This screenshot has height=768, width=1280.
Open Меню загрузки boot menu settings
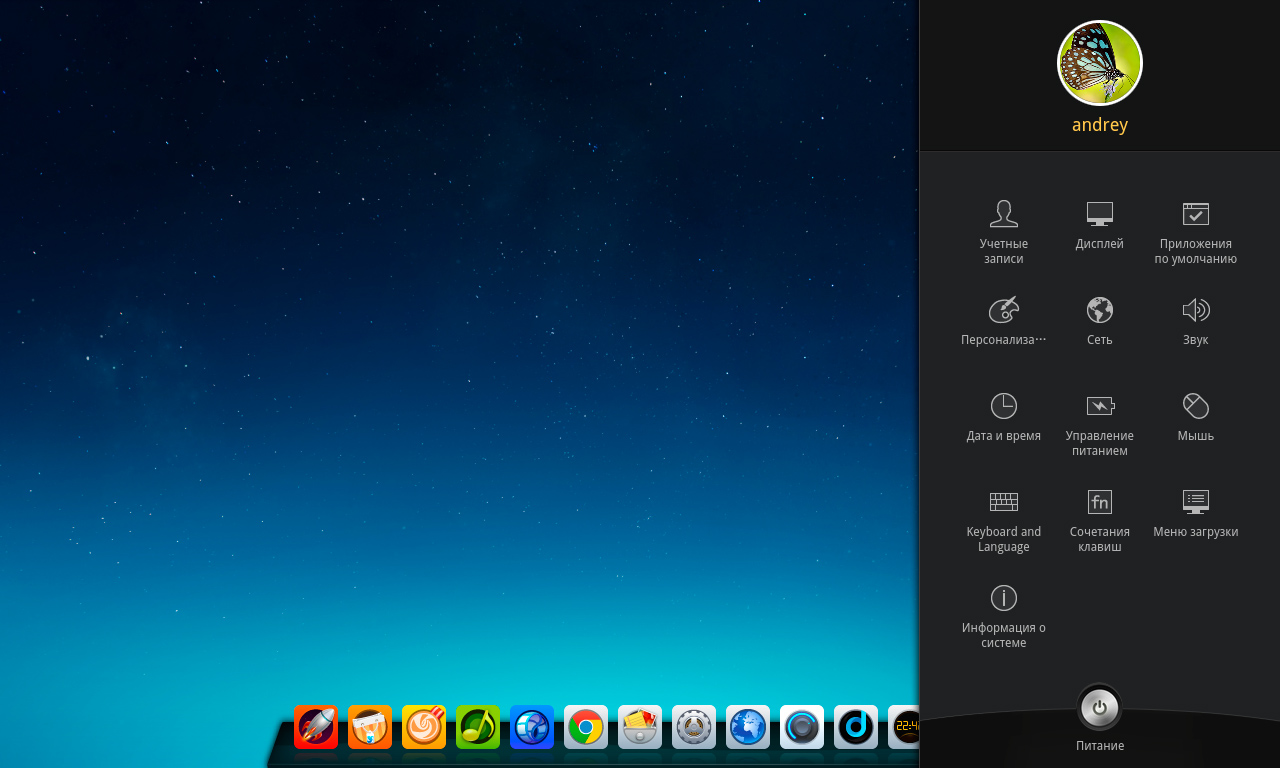tap(1195, 512)
